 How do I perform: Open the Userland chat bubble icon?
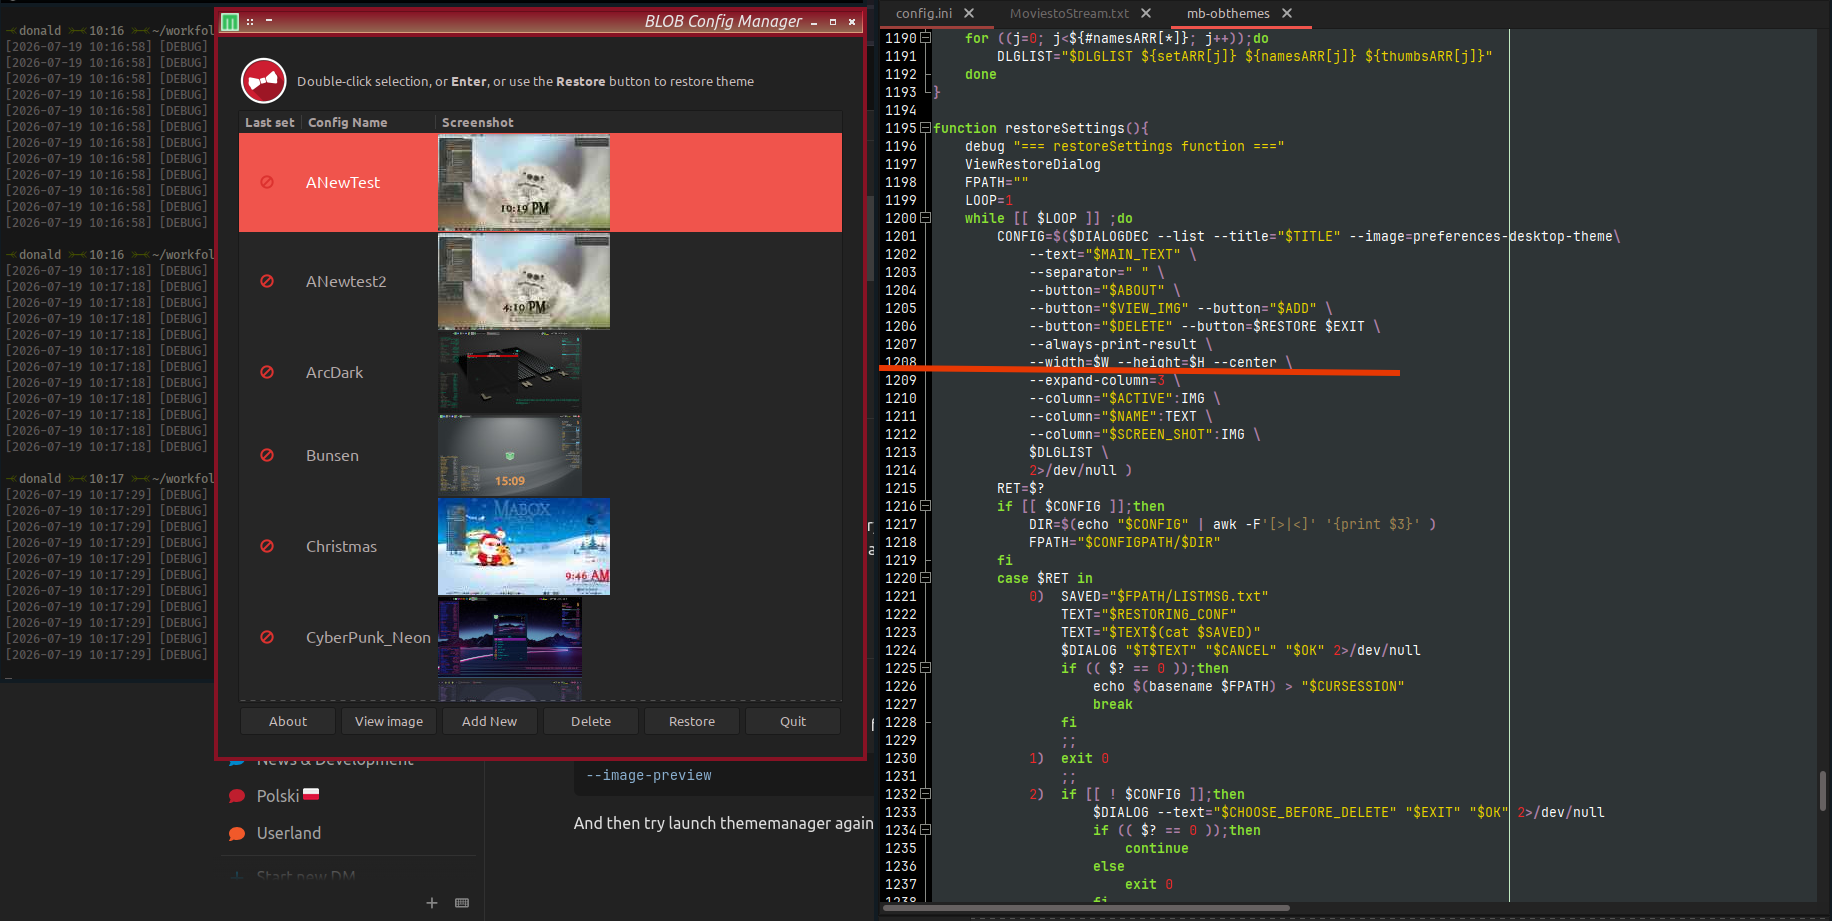(x=237, y=833)
